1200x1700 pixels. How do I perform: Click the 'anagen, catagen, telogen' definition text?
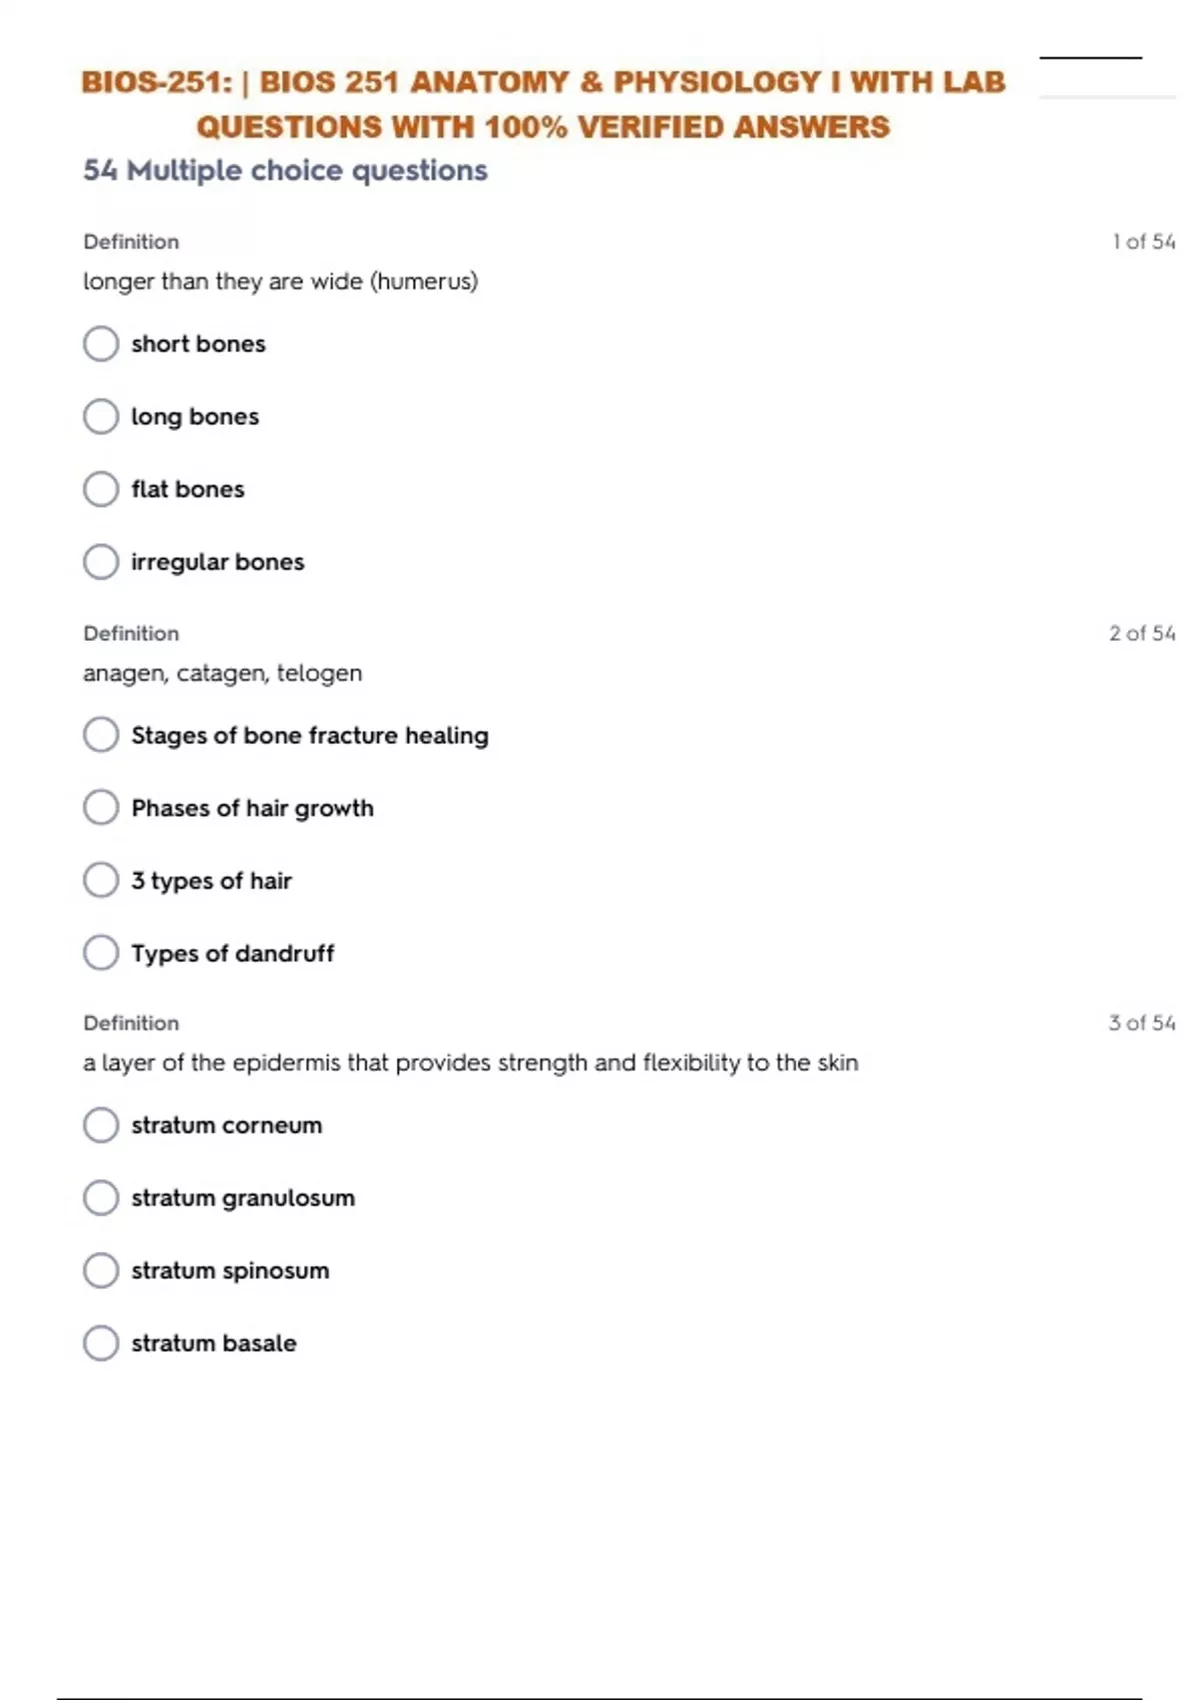[x=223, y=673]
